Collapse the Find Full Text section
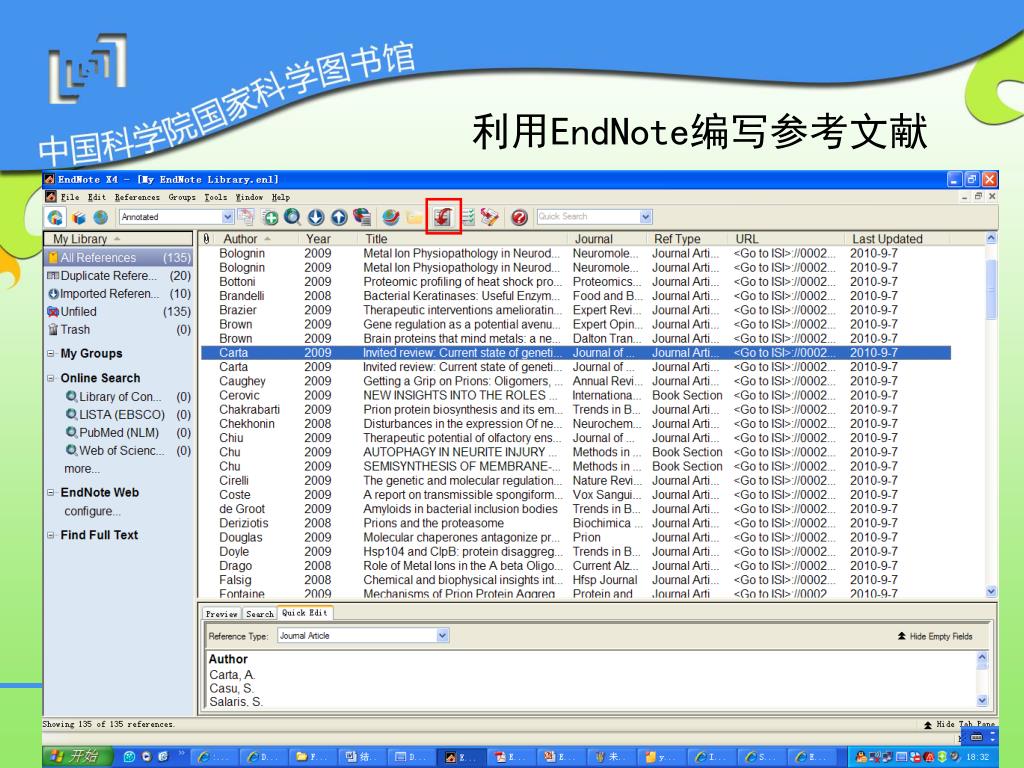The height and width of the screenshot is (768, 1024). [x=51, y=535]
